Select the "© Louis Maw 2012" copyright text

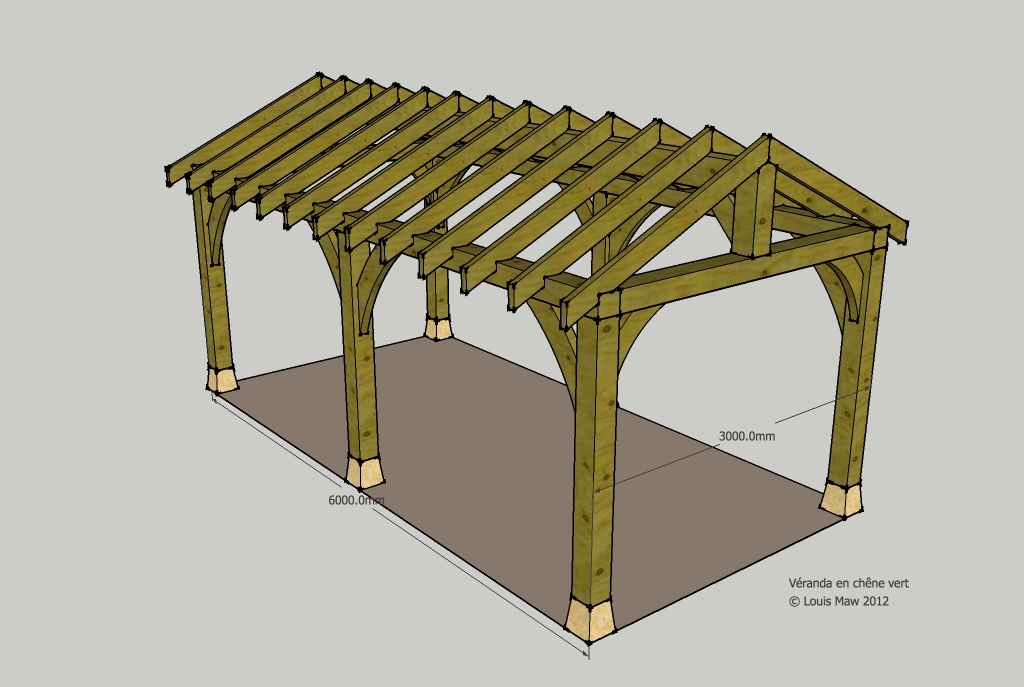coord(839,601)
